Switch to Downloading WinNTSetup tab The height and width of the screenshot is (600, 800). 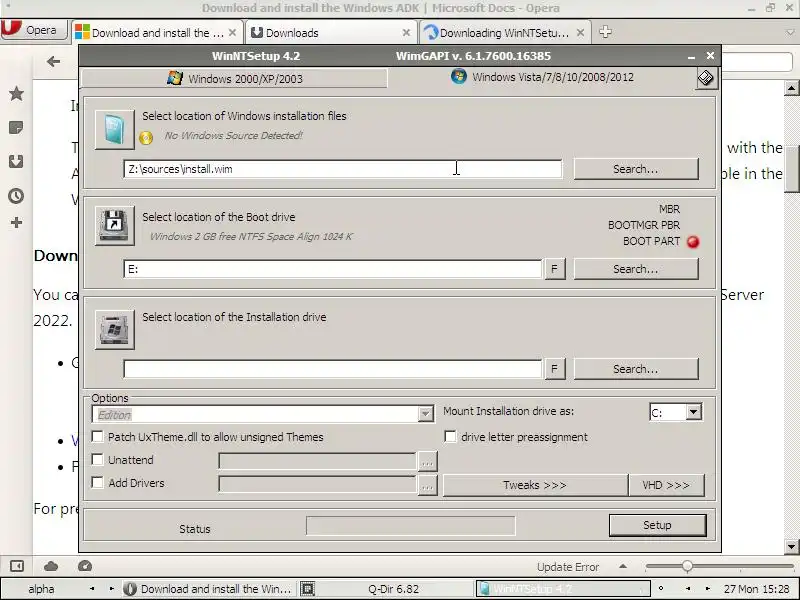pyautogui.click(x=505, y=33)
